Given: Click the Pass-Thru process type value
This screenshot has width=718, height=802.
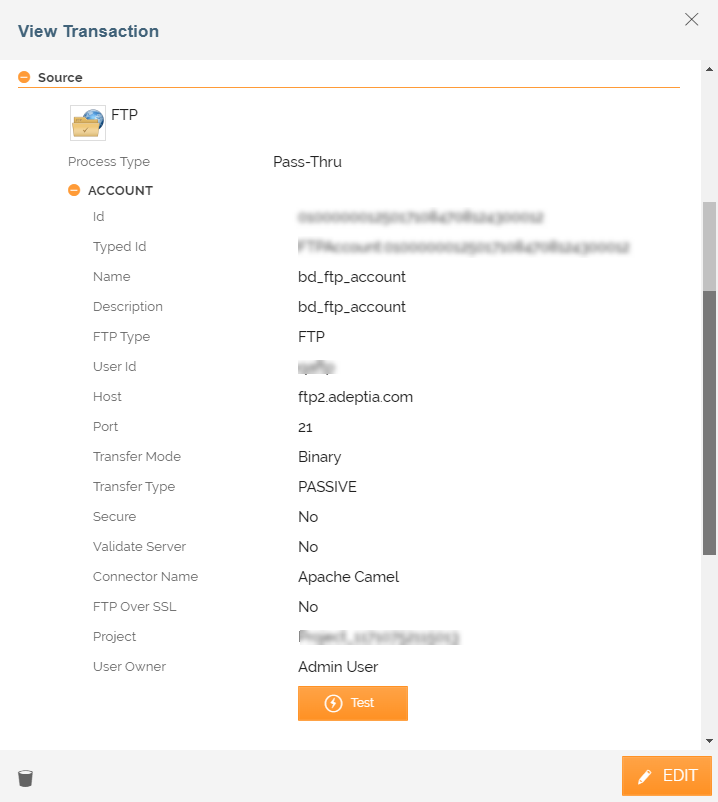Looking at the screenshot, I should tap(307, 162).
